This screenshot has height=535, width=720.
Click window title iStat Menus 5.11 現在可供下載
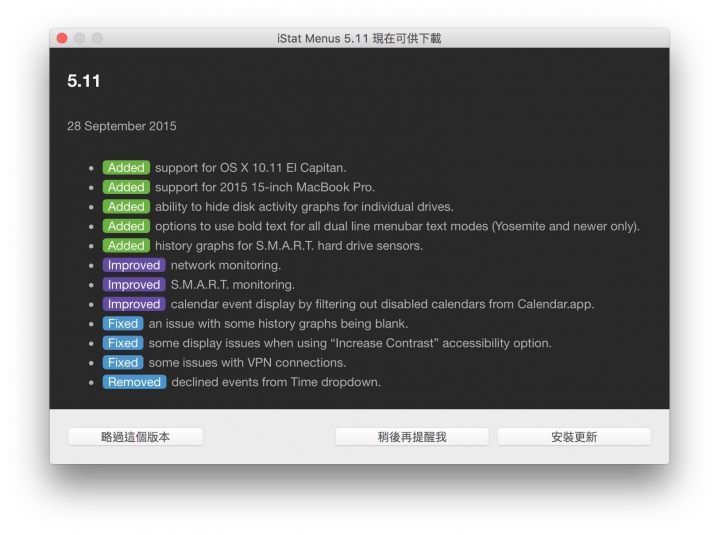point(359,38)
